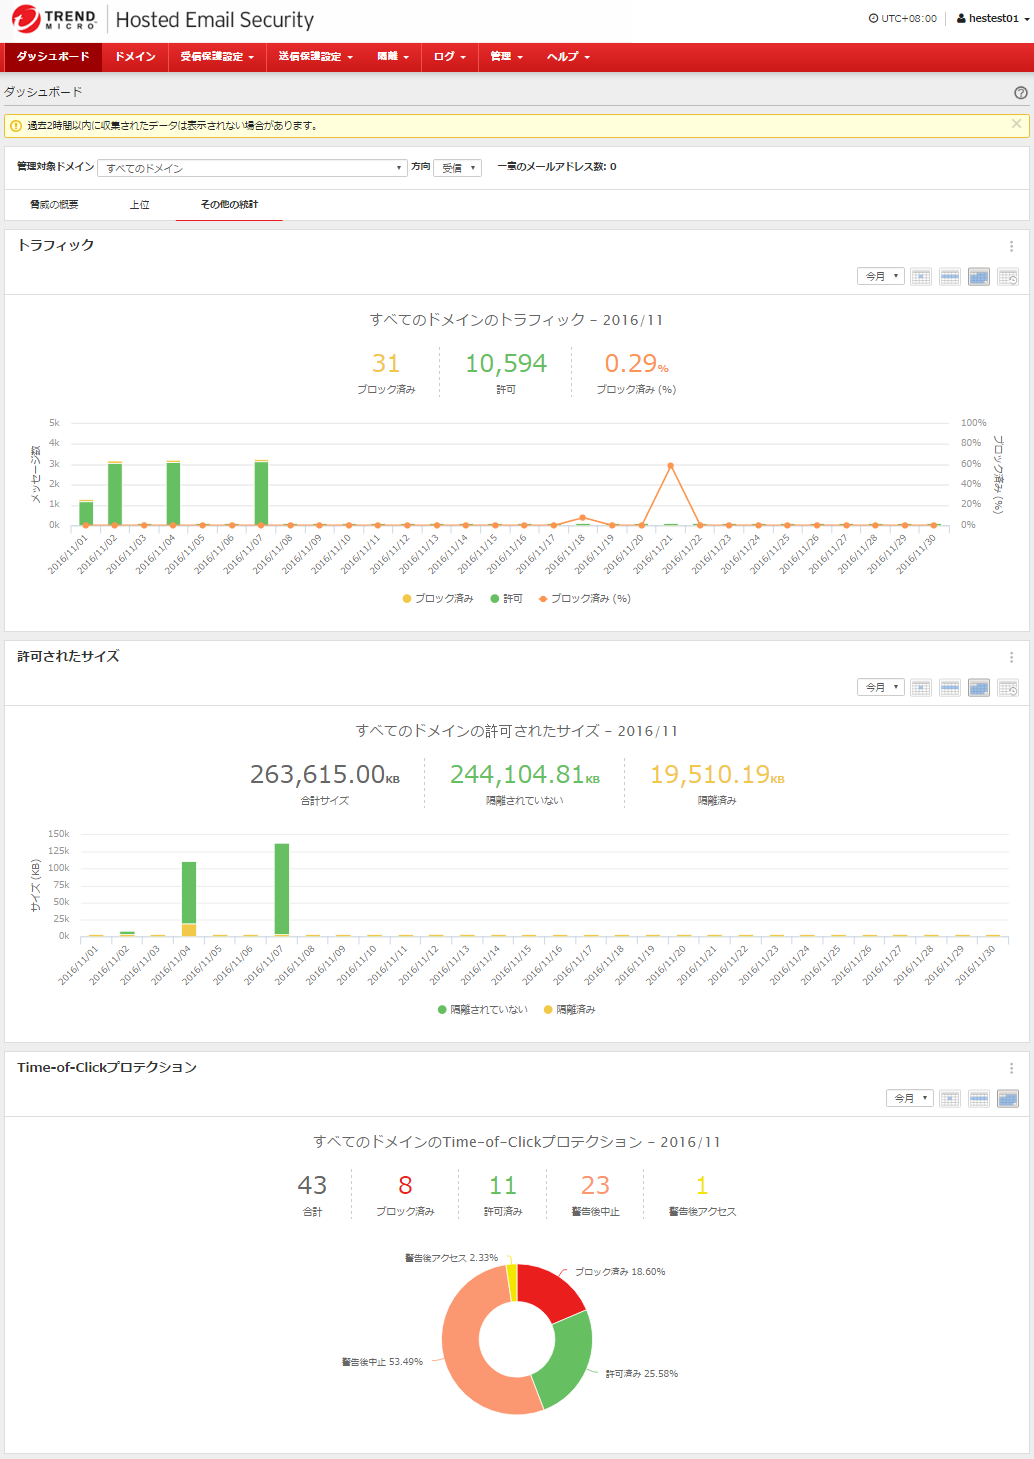Click the red ブロック済み donut chart segment

(x=551, y=1292)
